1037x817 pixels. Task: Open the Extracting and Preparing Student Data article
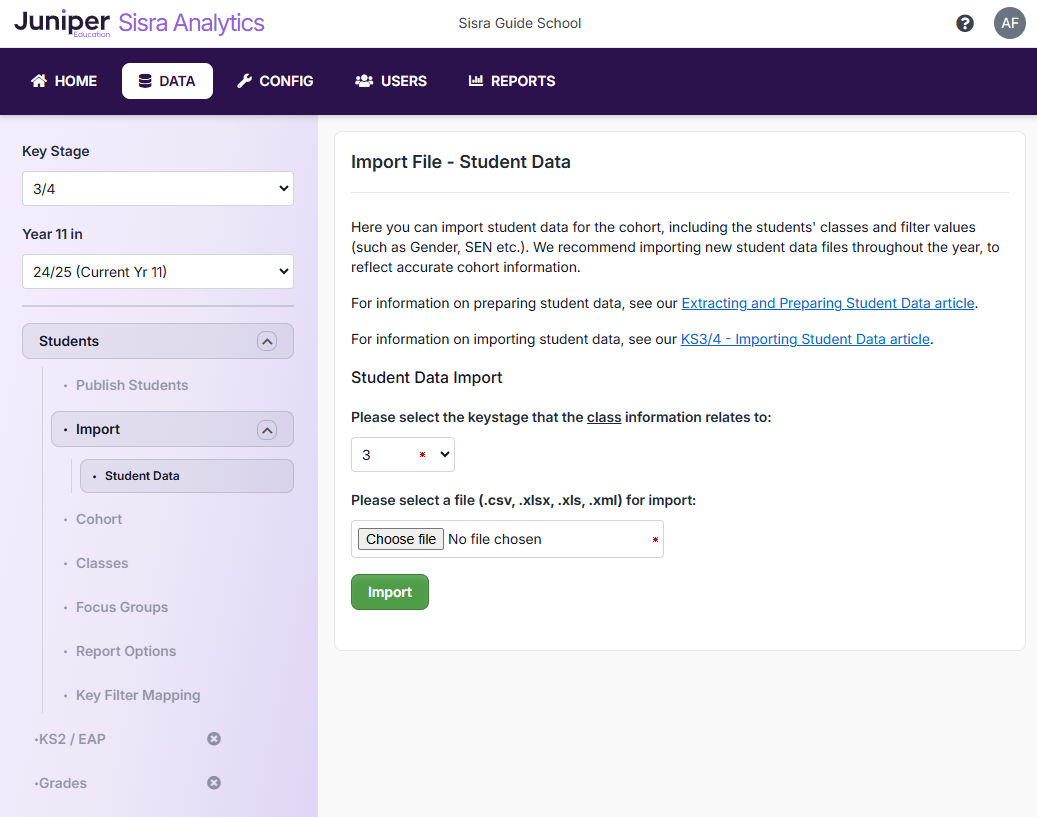point(828,303)
